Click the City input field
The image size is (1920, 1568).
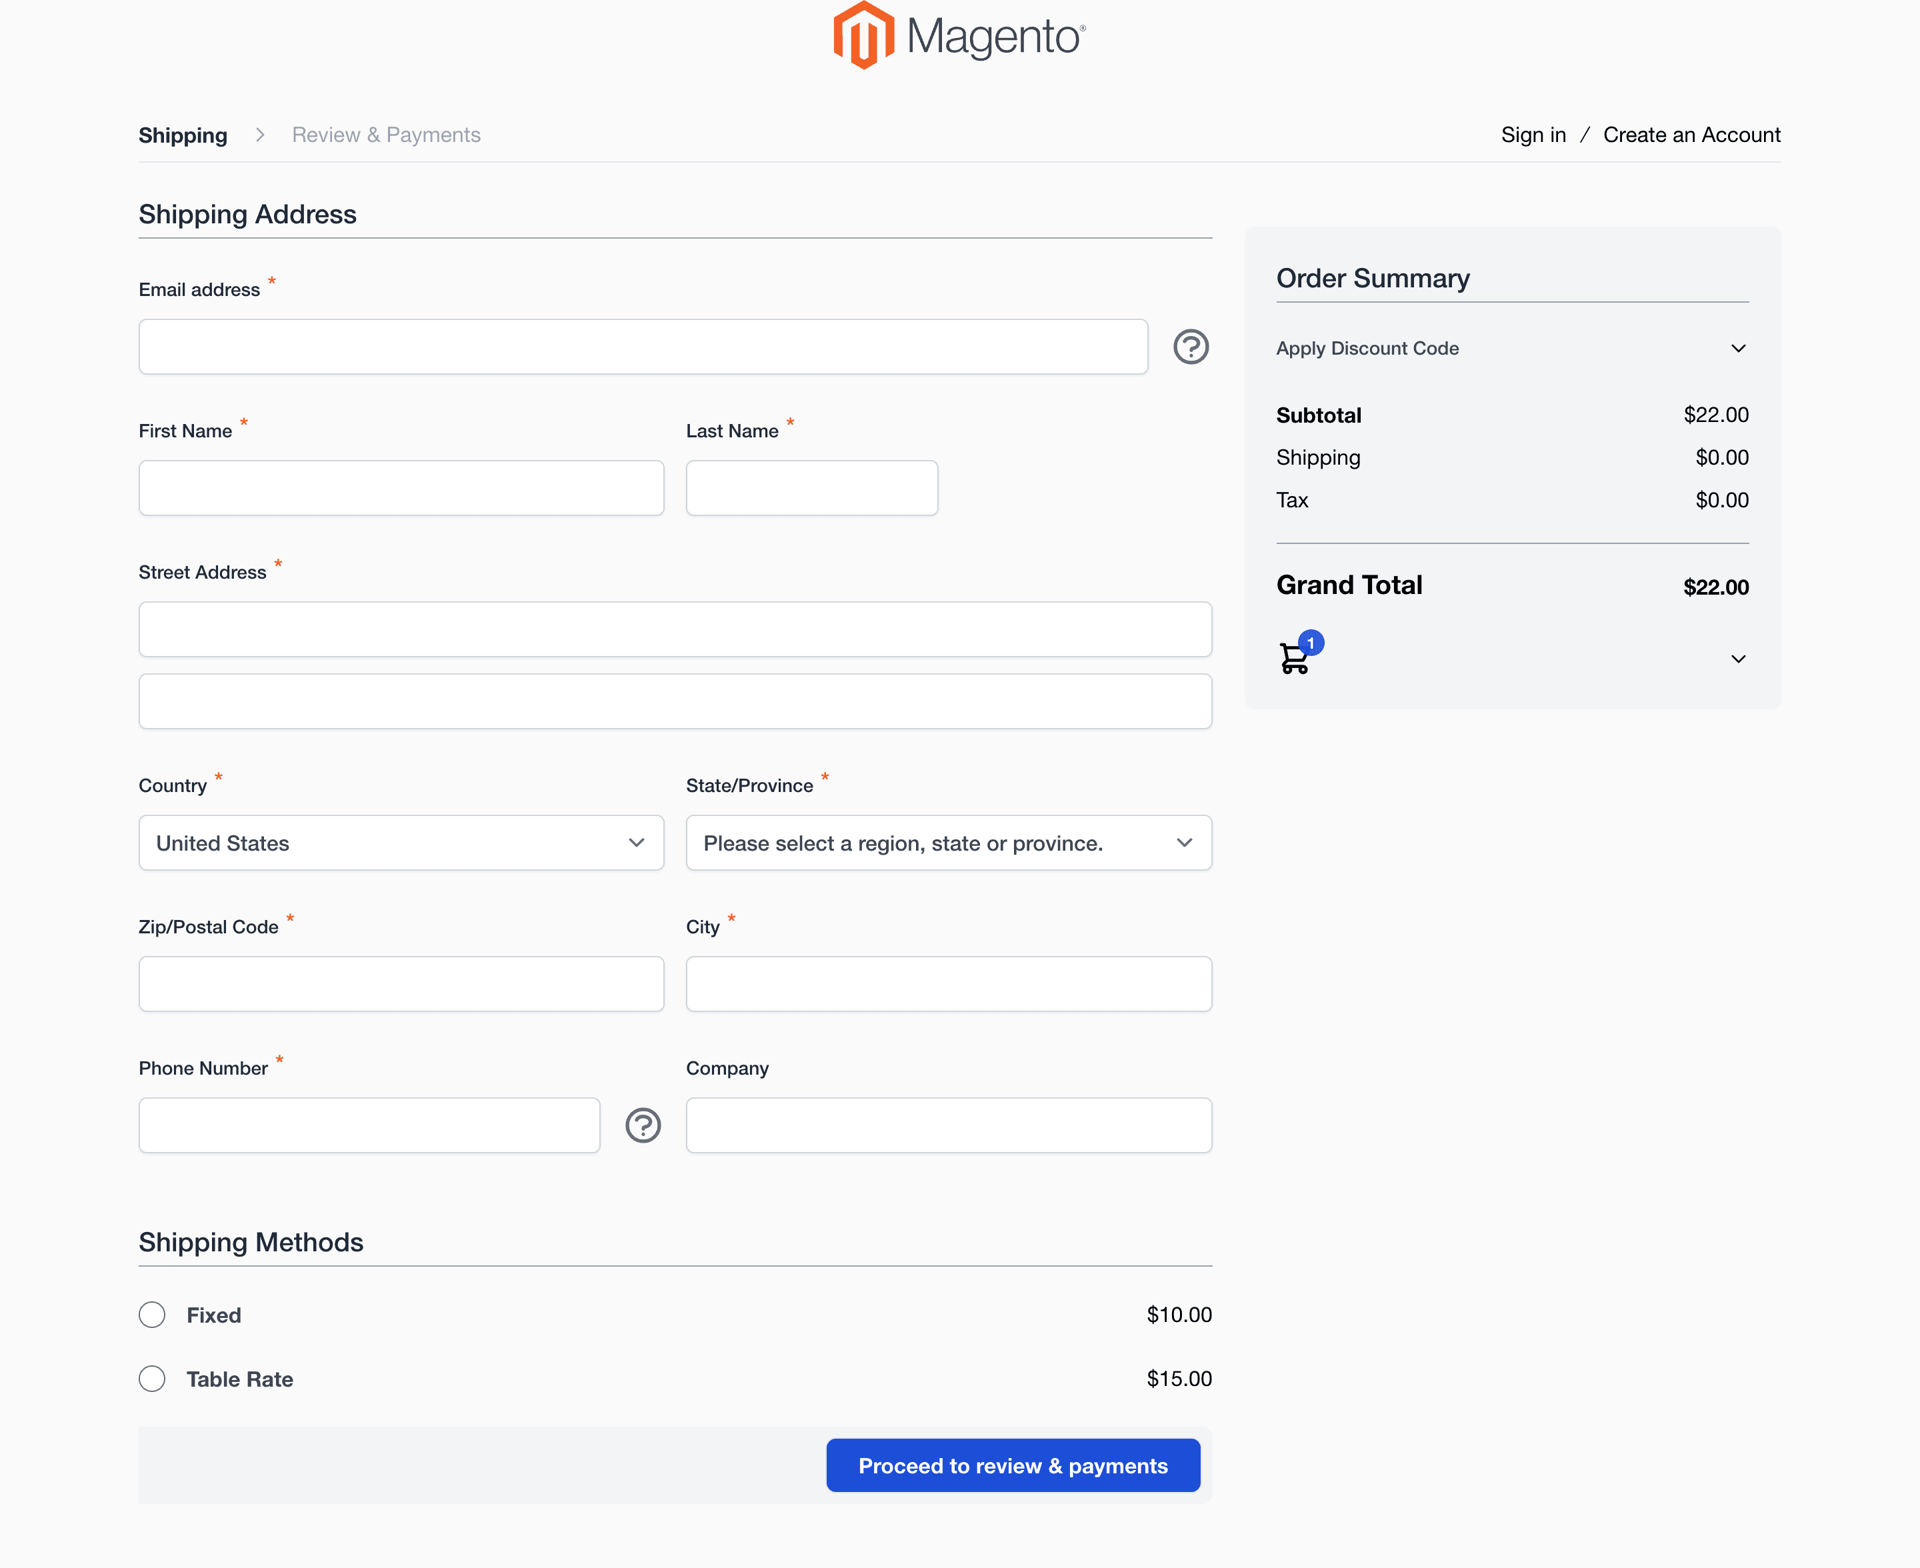(x=947, y=983)
